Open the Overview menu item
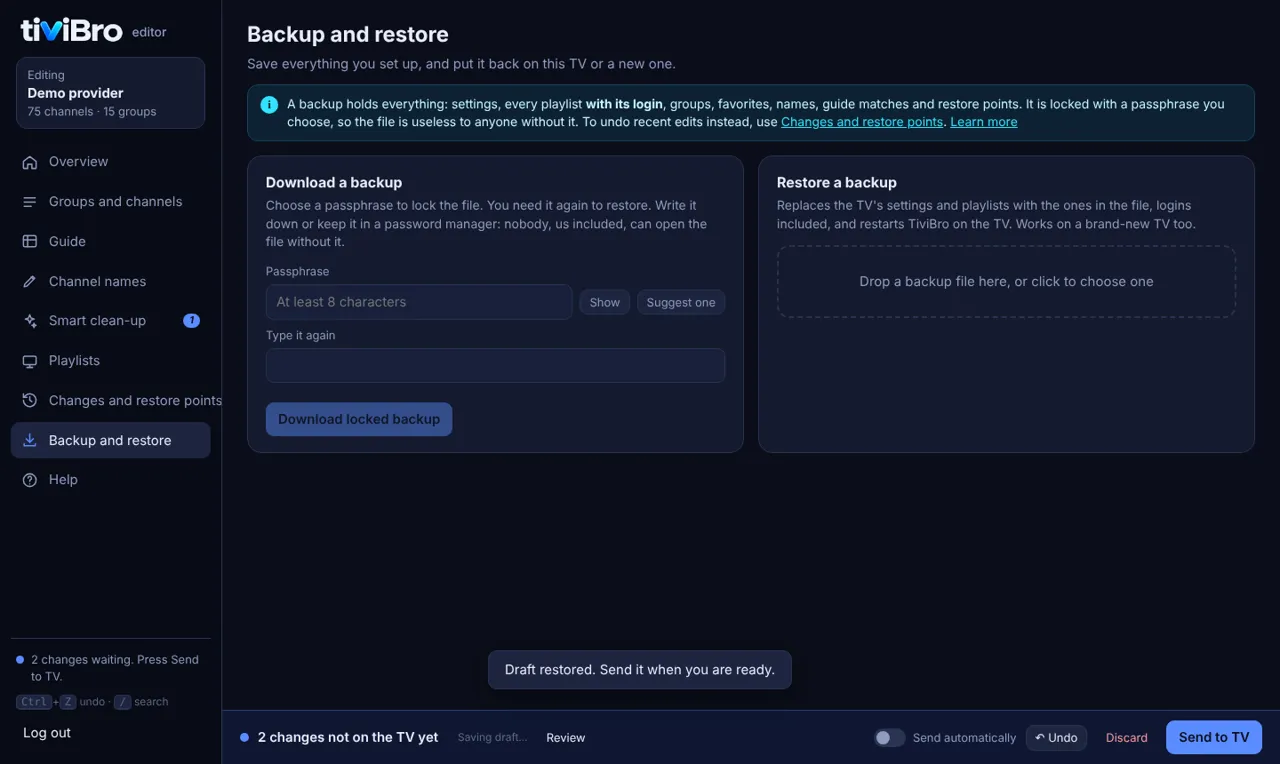The height and width of the screenshot is (764, 1280). click(110, 162)
